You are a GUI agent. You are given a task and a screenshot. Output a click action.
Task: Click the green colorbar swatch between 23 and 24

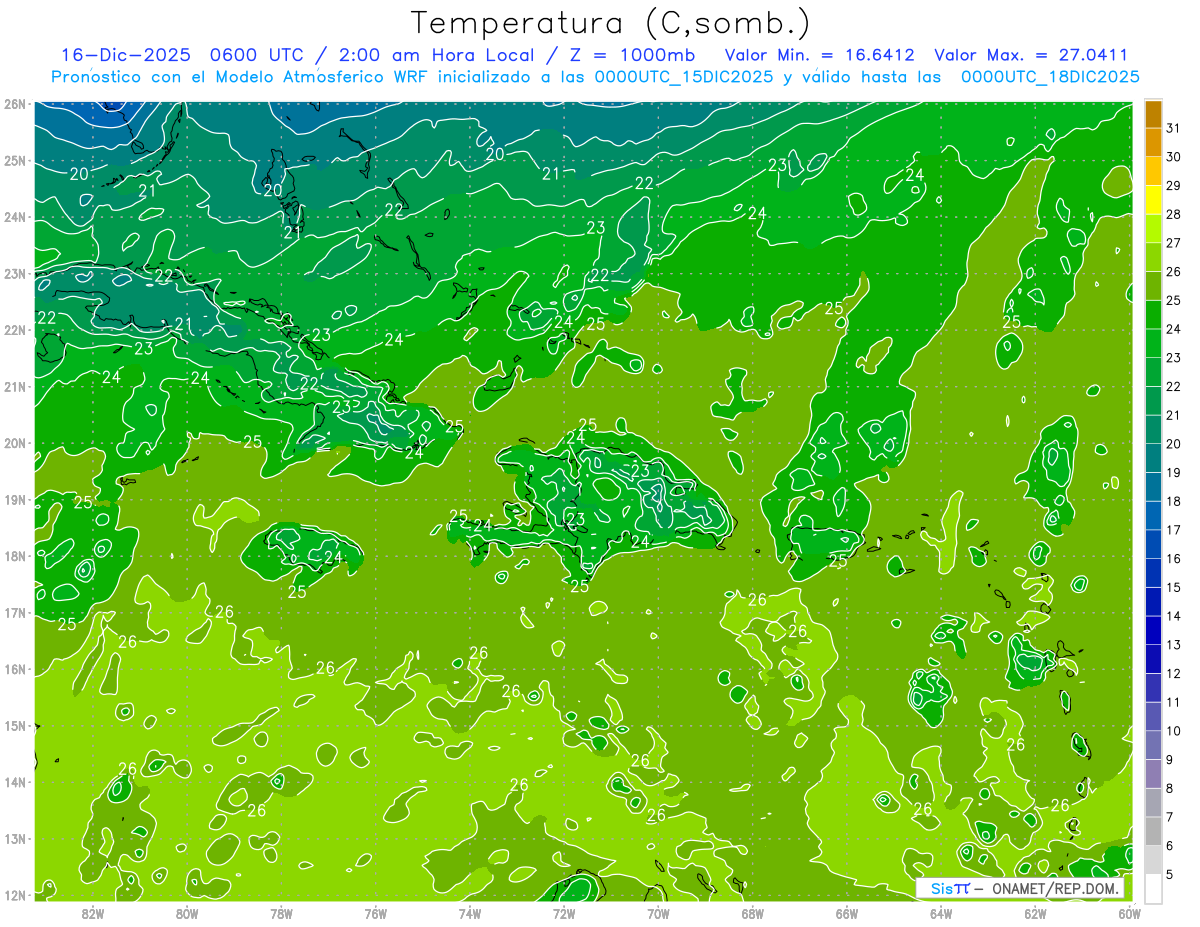(x=1154, y=343)
